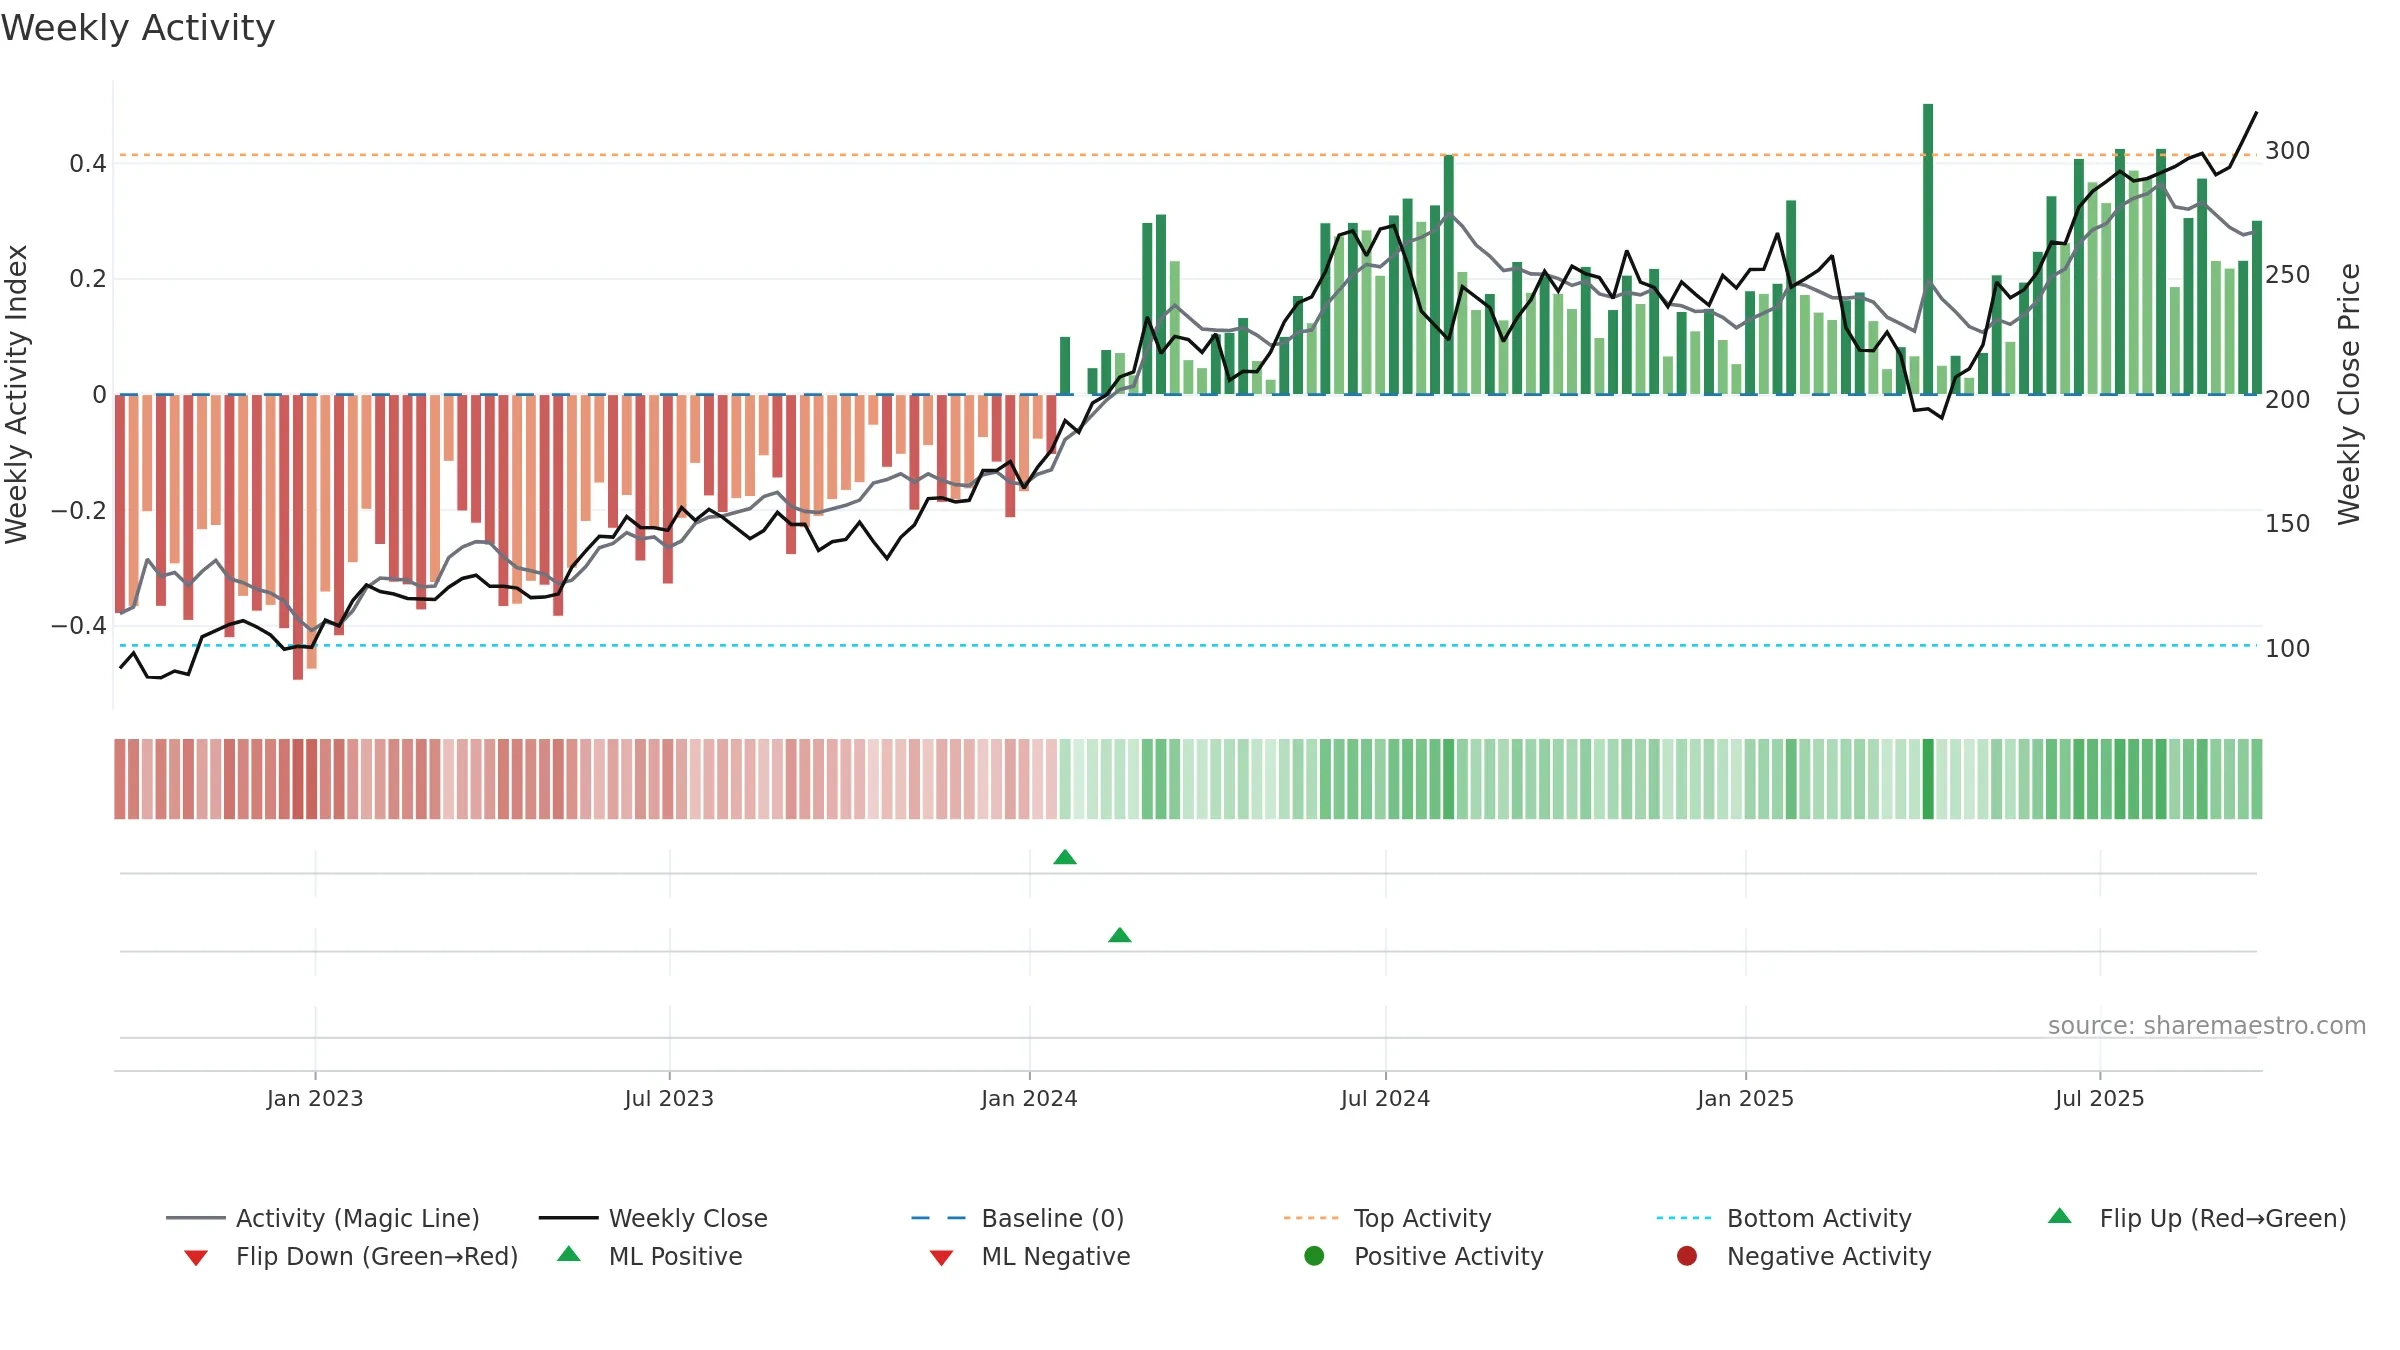Screen dimensions: 2400x1350
Task: Click the Flip Down (Green→Red) legend label
Action: pos(377,1256)
